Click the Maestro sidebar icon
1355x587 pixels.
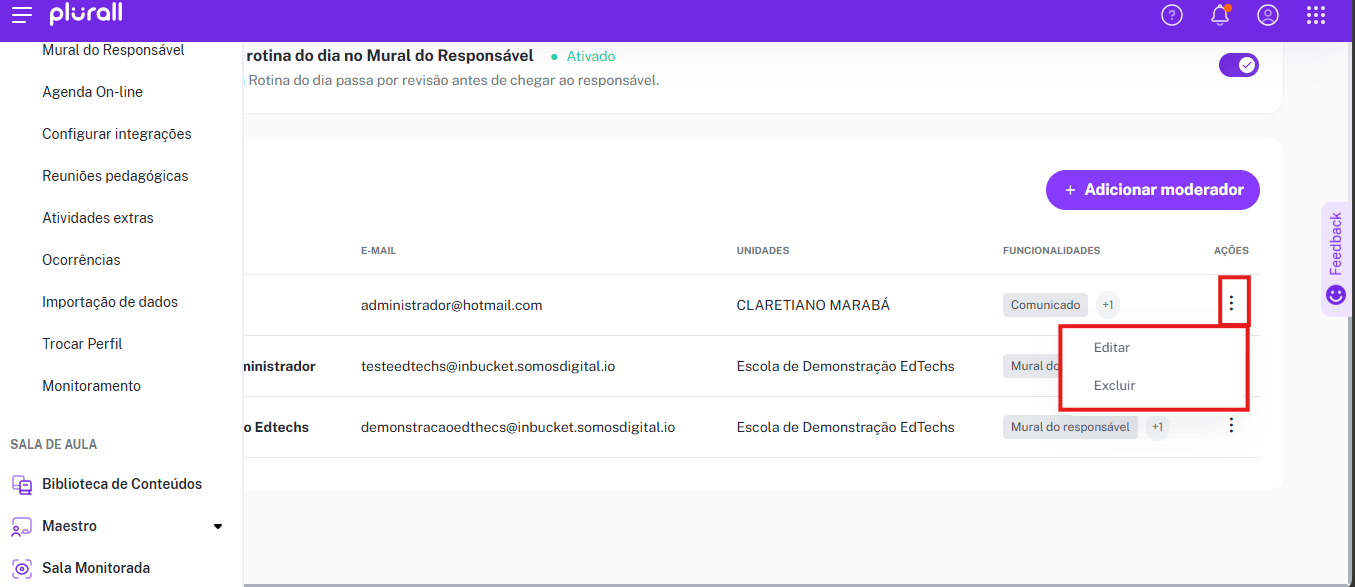(22, 526)
